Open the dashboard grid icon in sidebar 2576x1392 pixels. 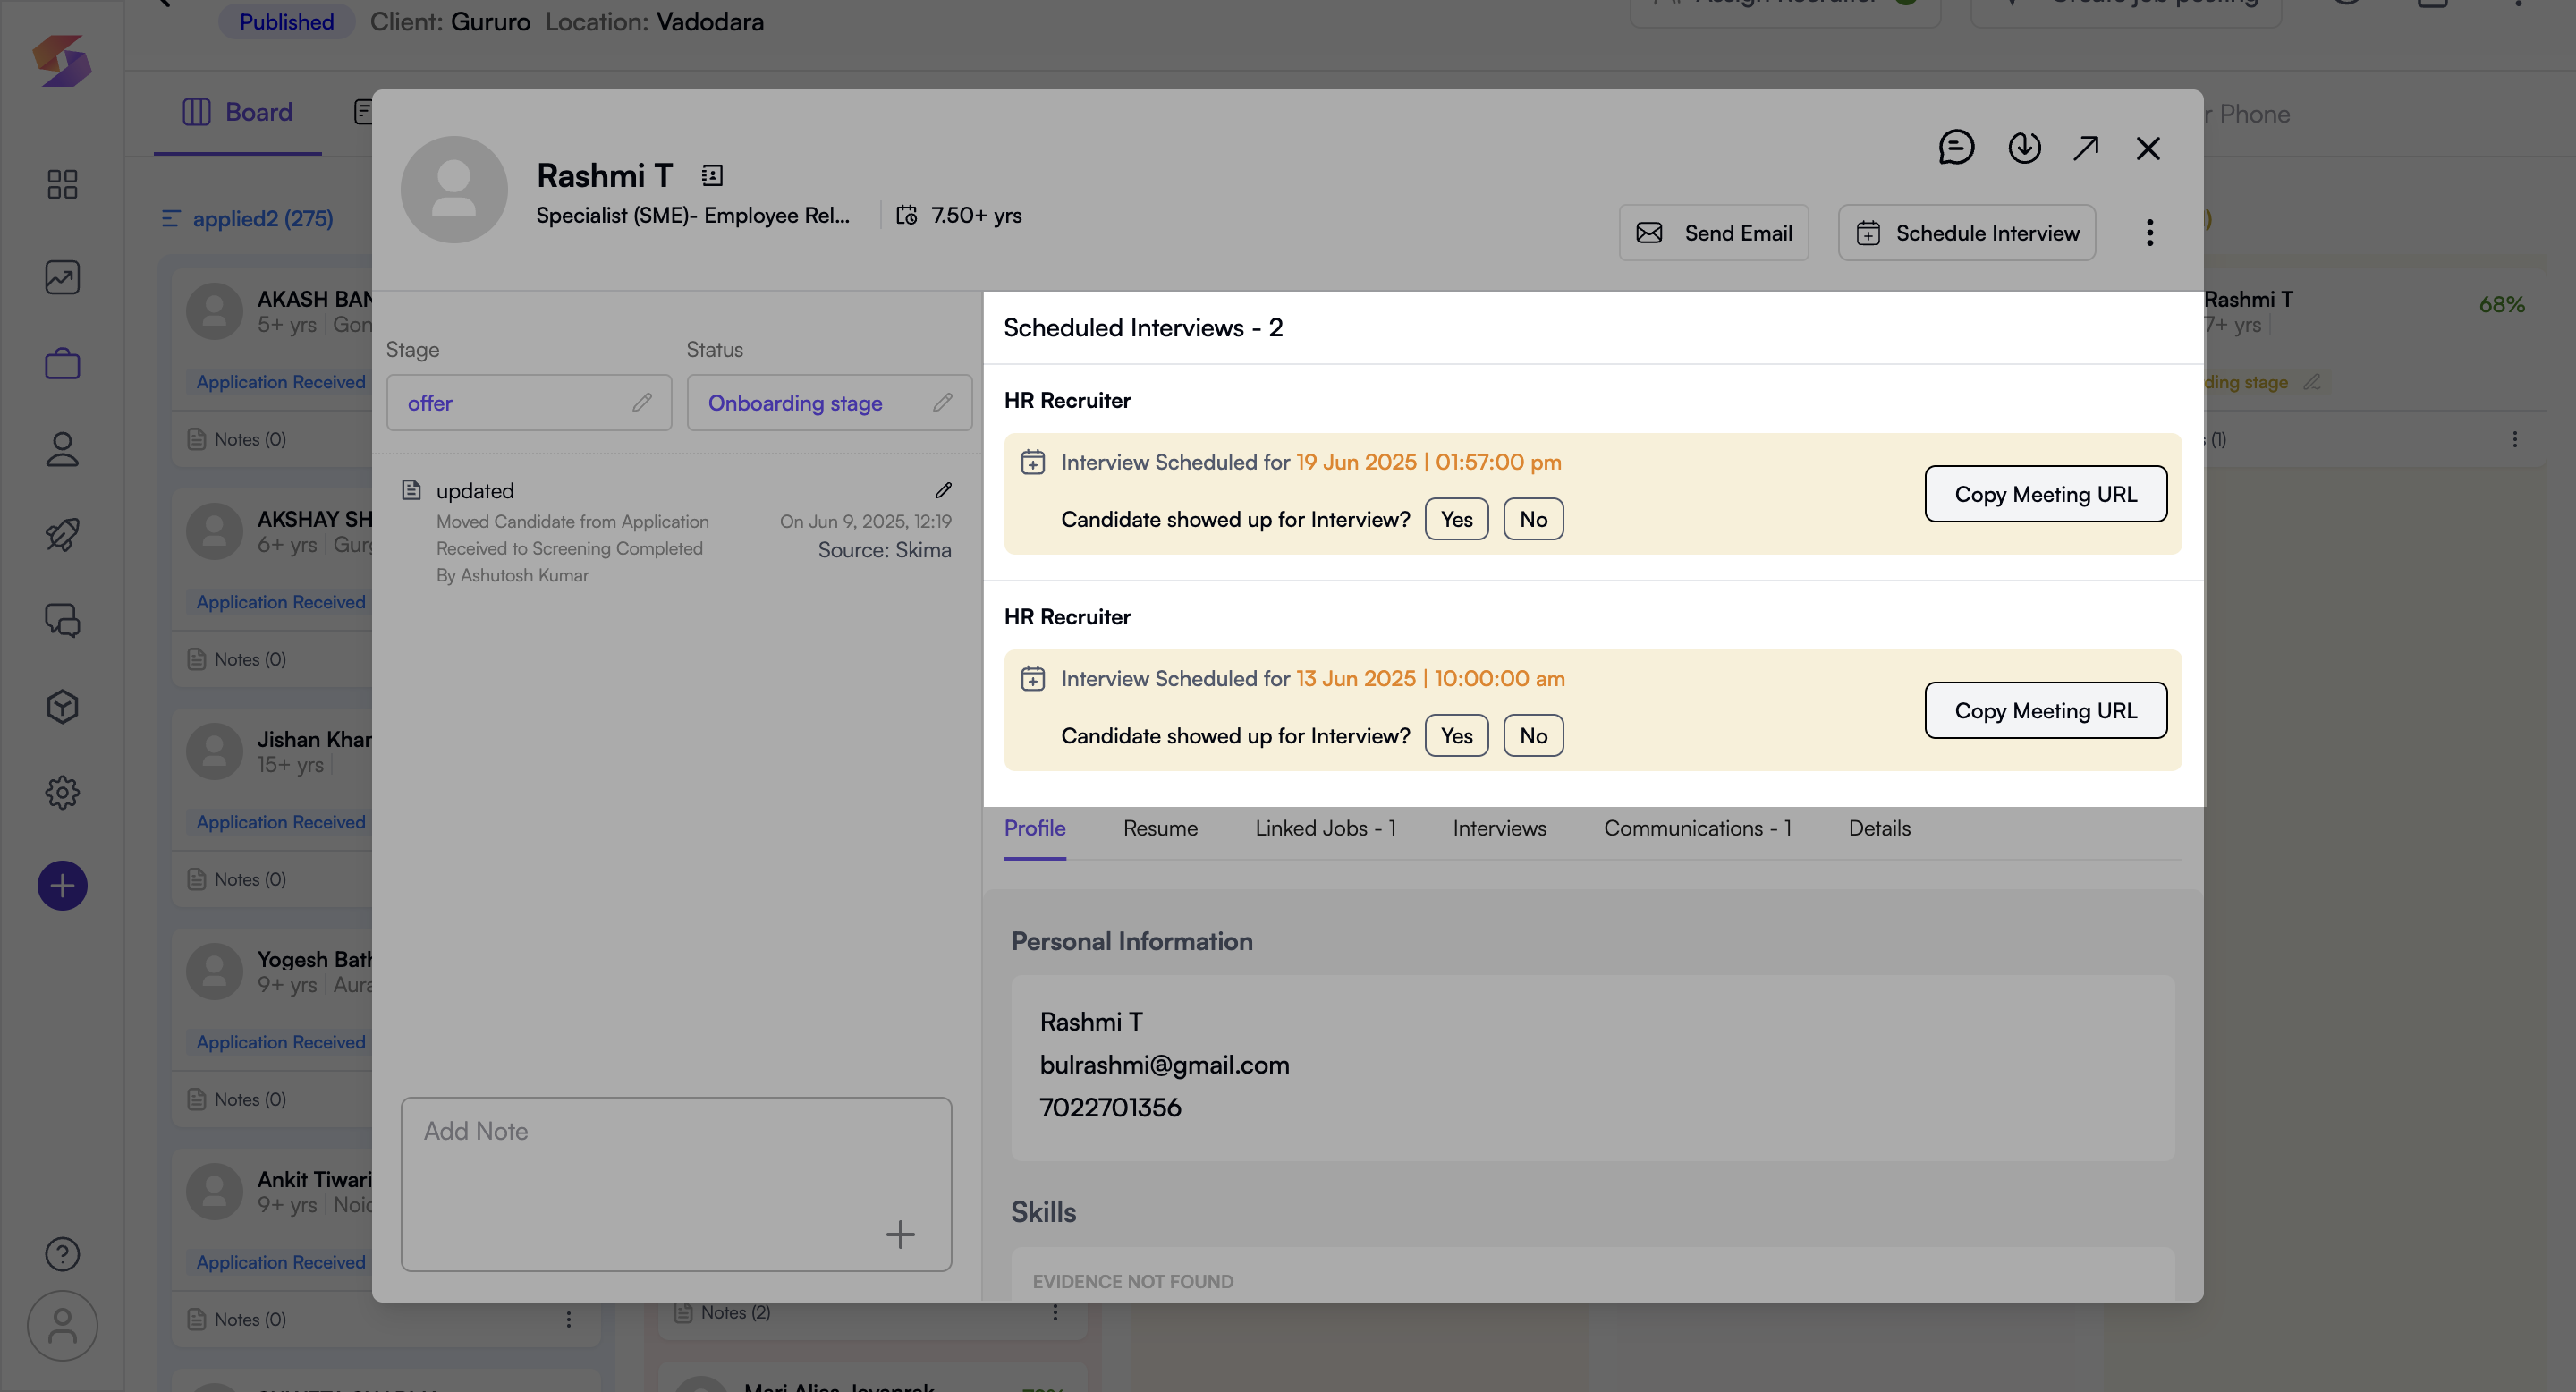point(62,184)
